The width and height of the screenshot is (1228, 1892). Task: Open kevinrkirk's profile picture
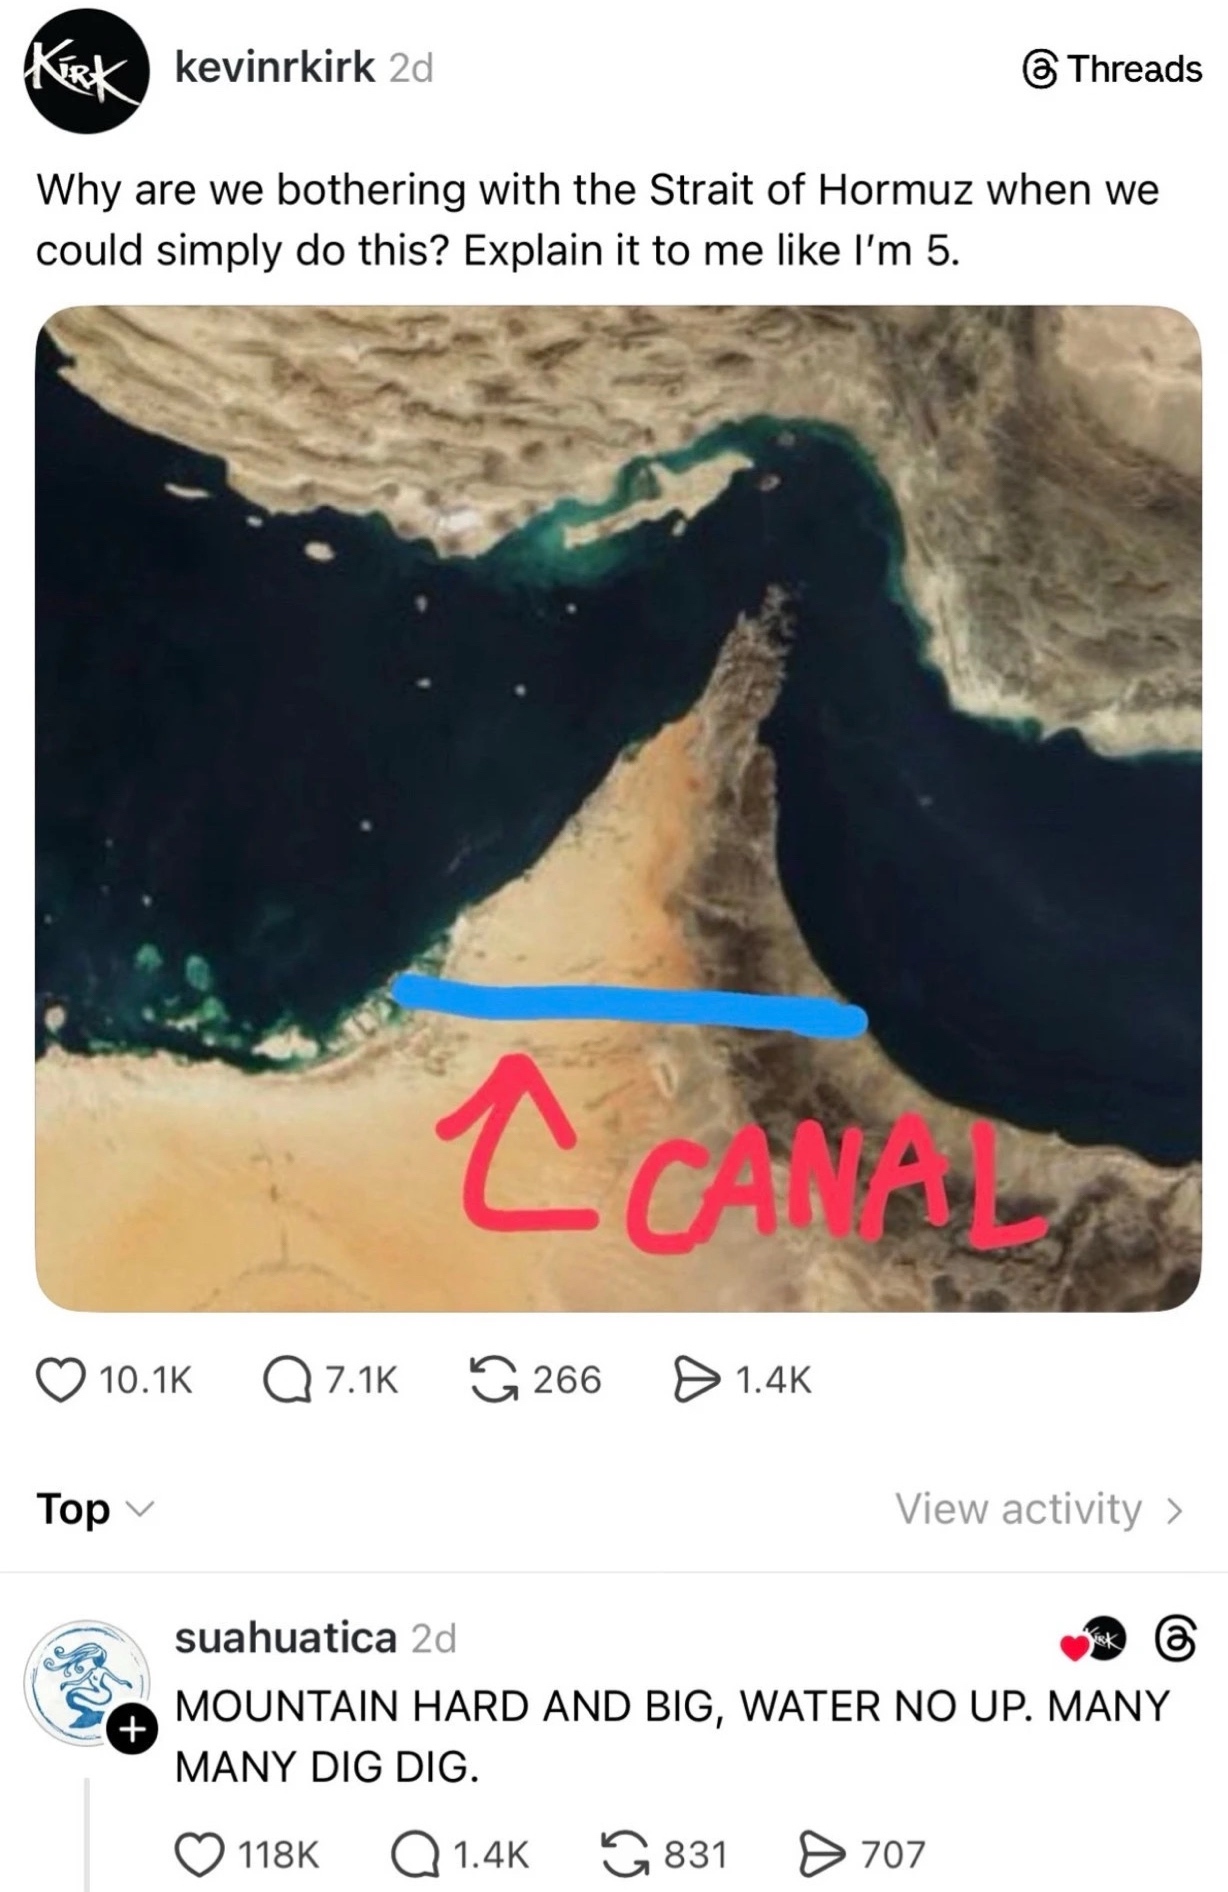(88, 71)
